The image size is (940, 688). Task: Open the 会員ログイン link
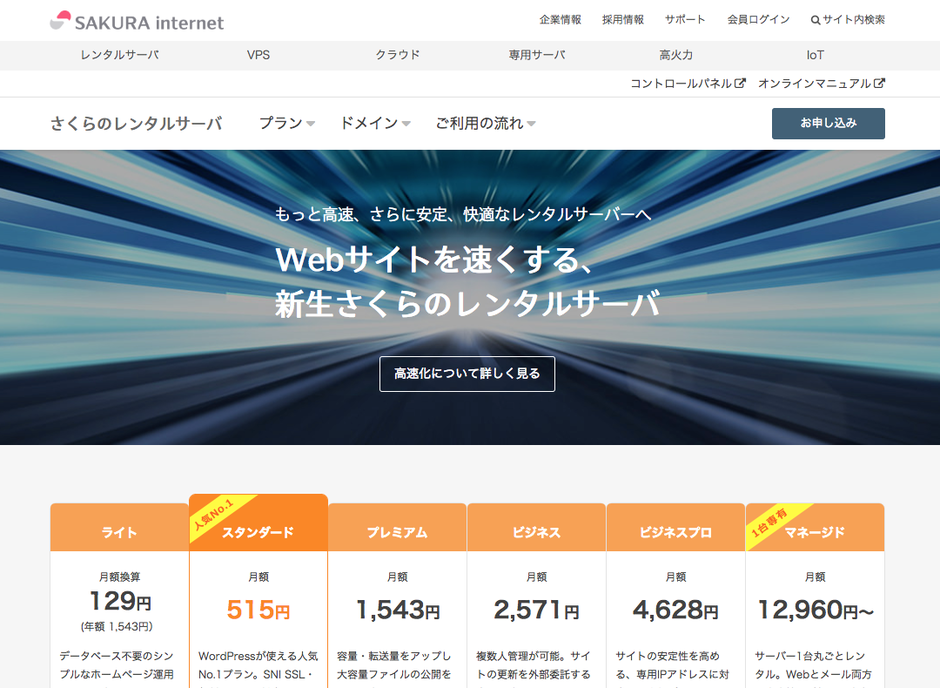click(x=758, y=20)
